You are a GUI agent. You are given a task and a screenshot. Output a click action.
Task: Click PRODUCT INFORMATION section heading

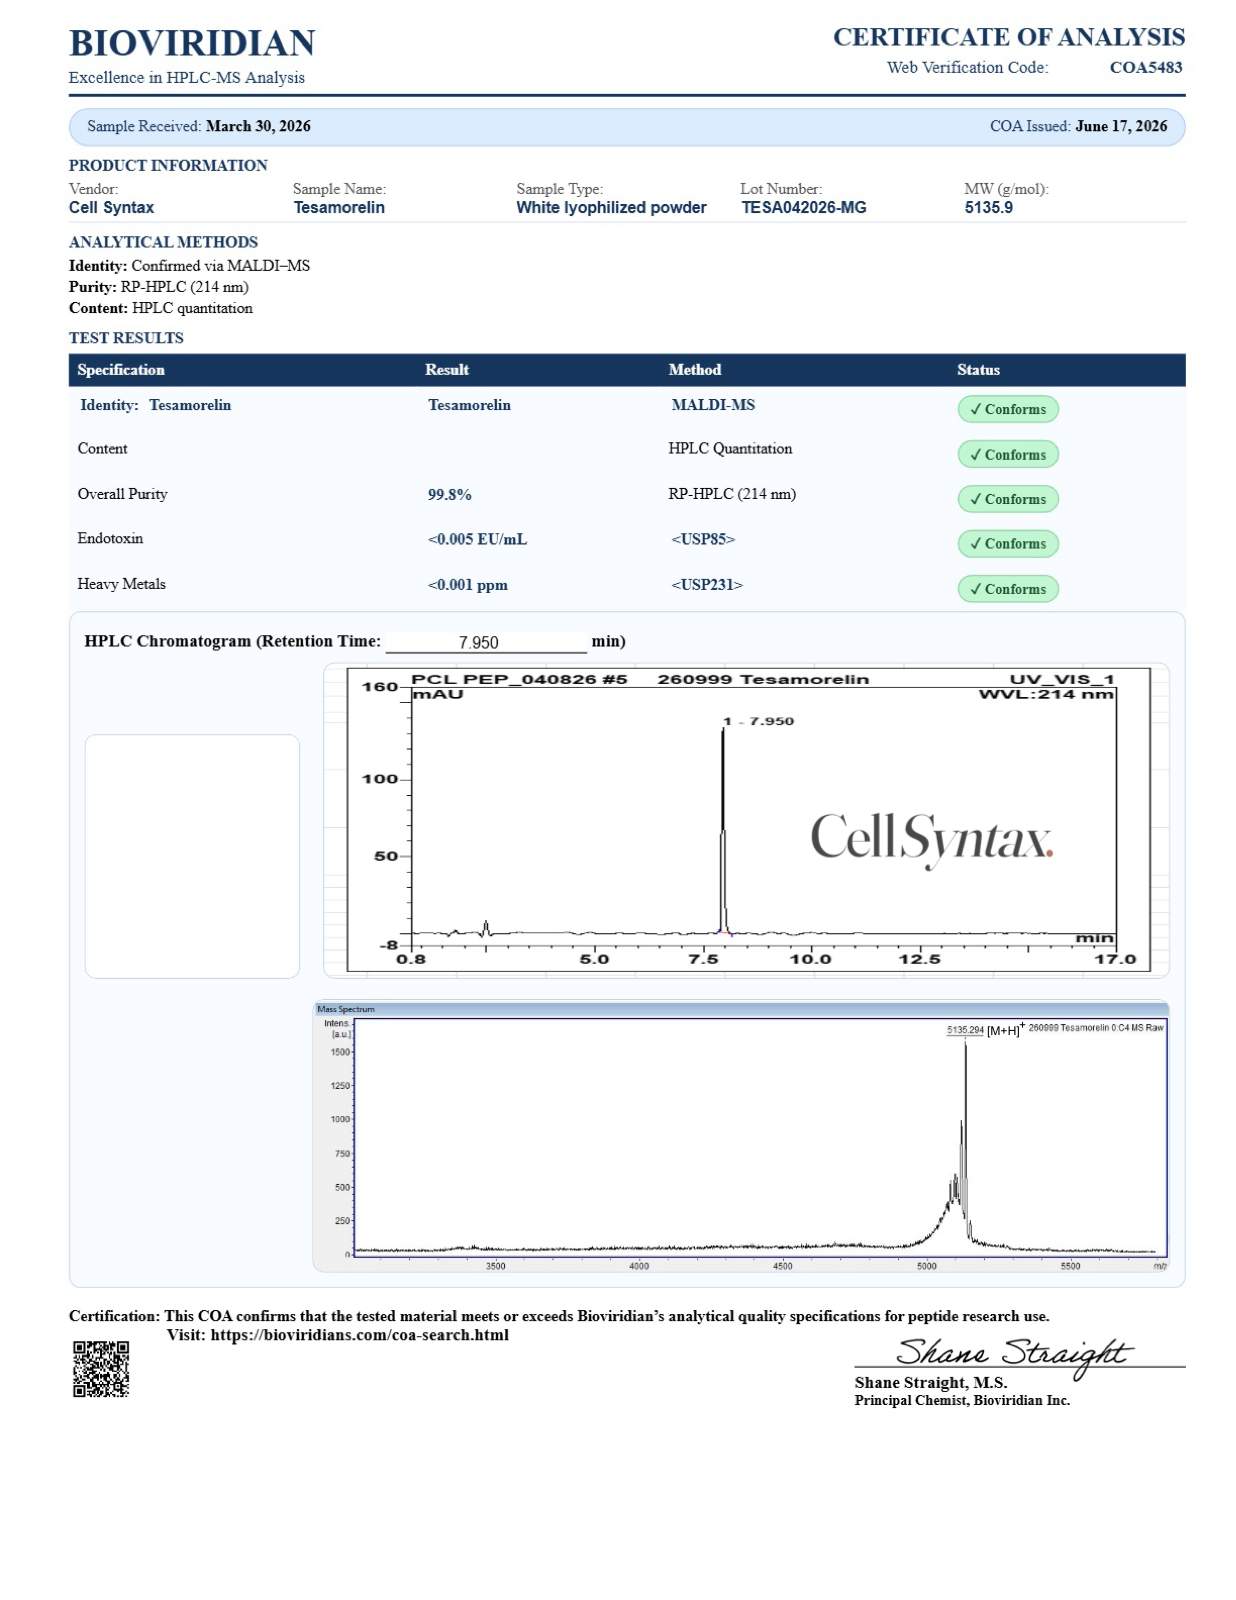tap(168, 166)
